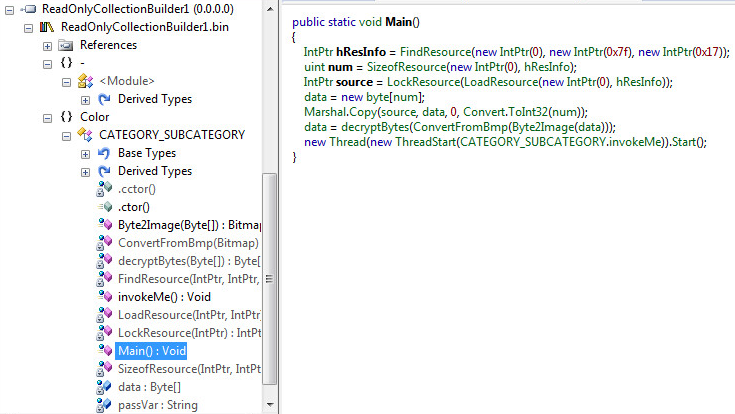Screen dimensions: 735x414
Task: Follow the LoadResource link in the code
Action: 500,82
